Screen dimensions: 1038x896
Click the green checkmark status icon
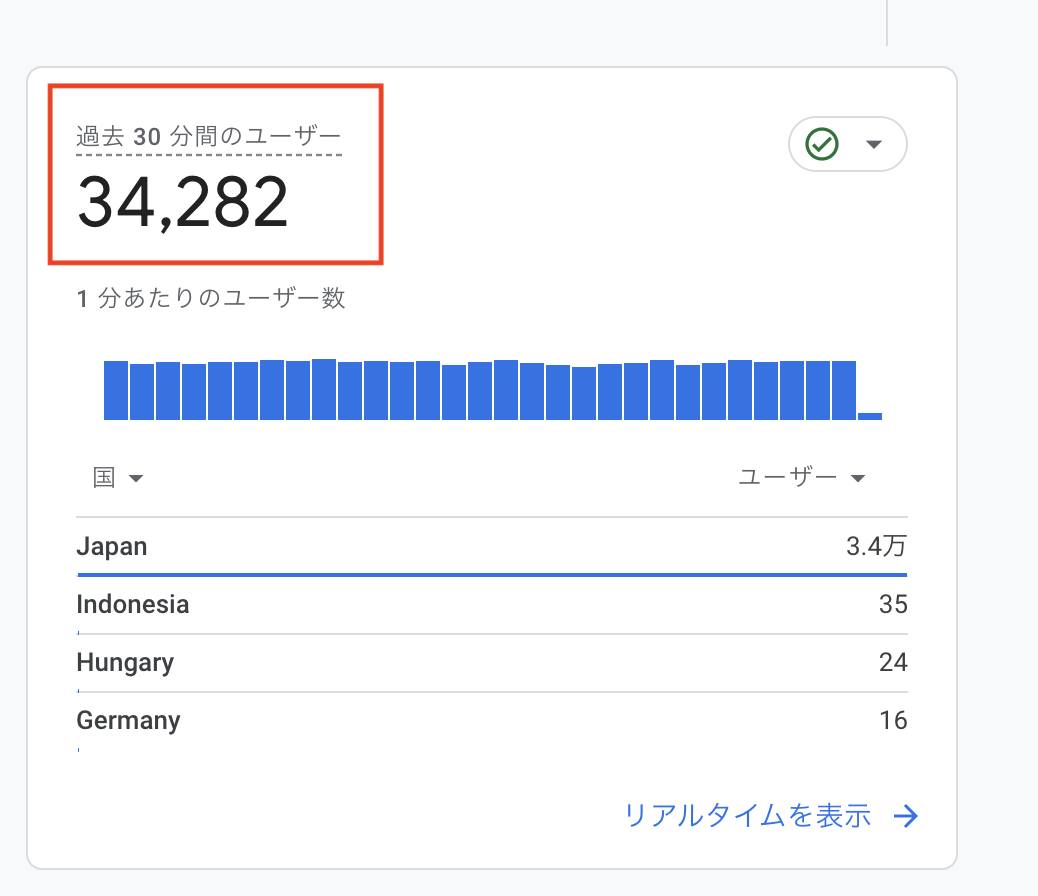[820, 144]
